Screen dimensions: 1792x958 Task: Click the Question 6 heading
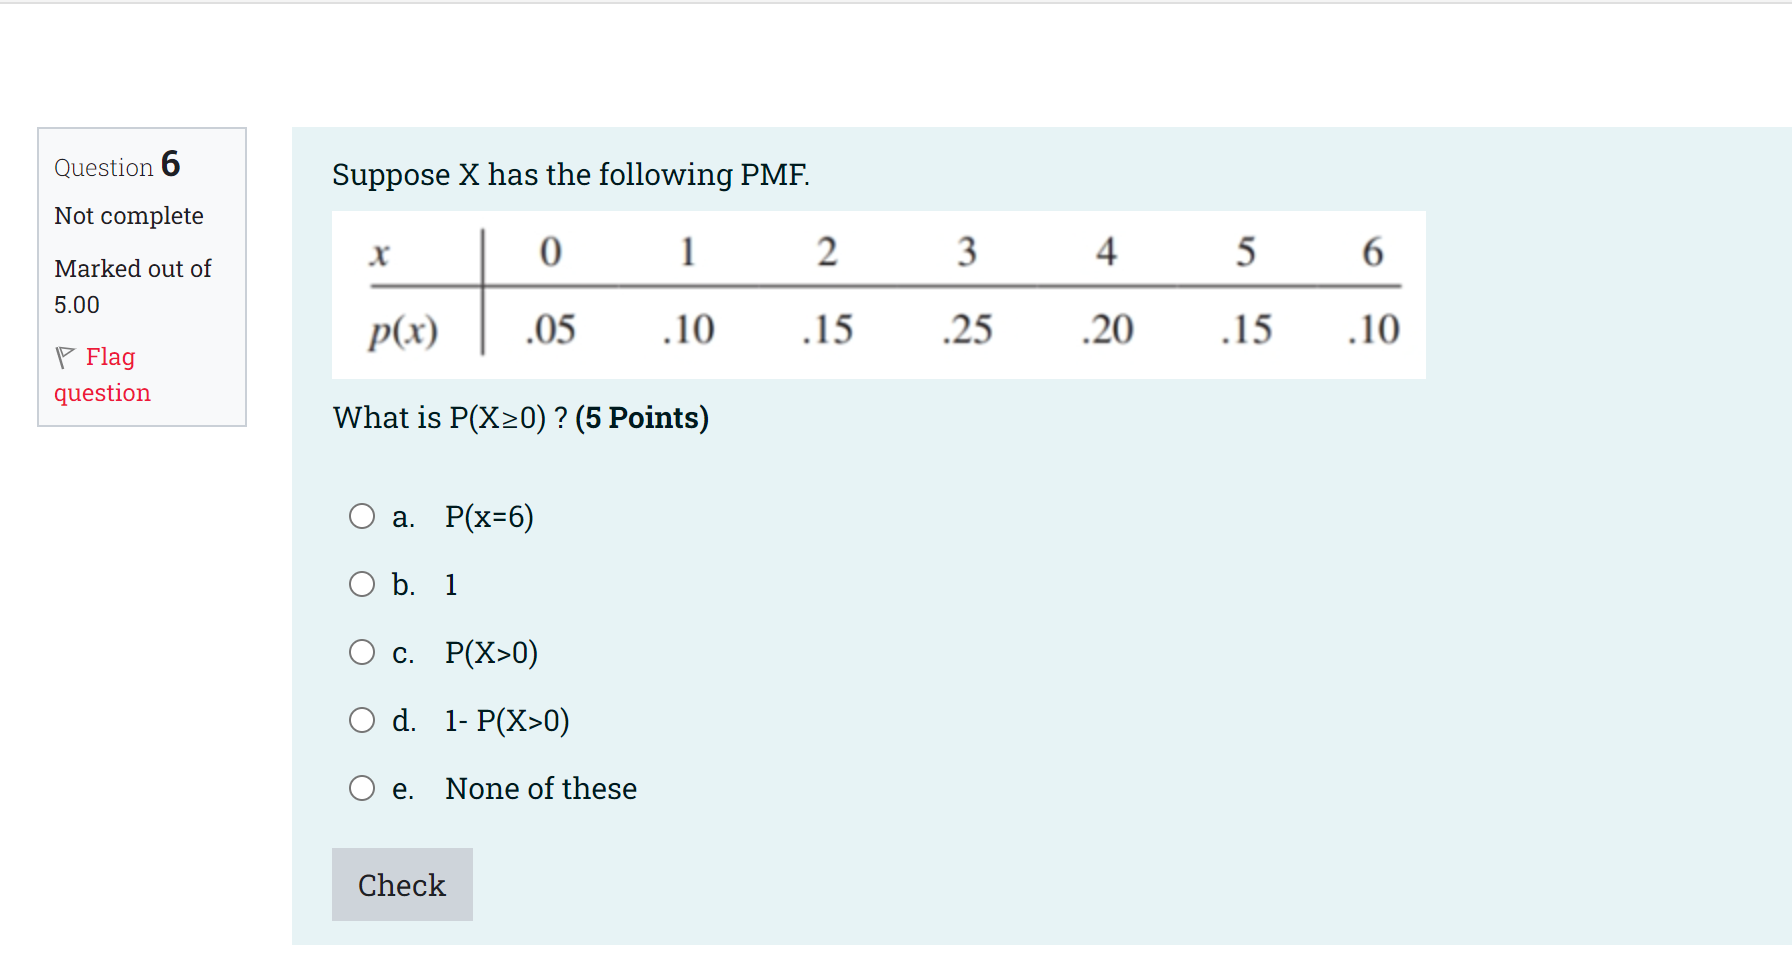pos(117,166)
